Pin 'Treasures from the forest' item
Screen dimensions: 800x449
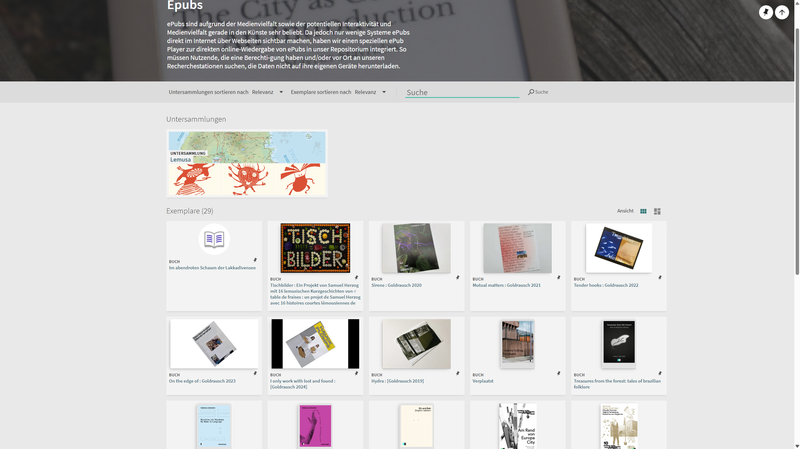coord(660,373)
